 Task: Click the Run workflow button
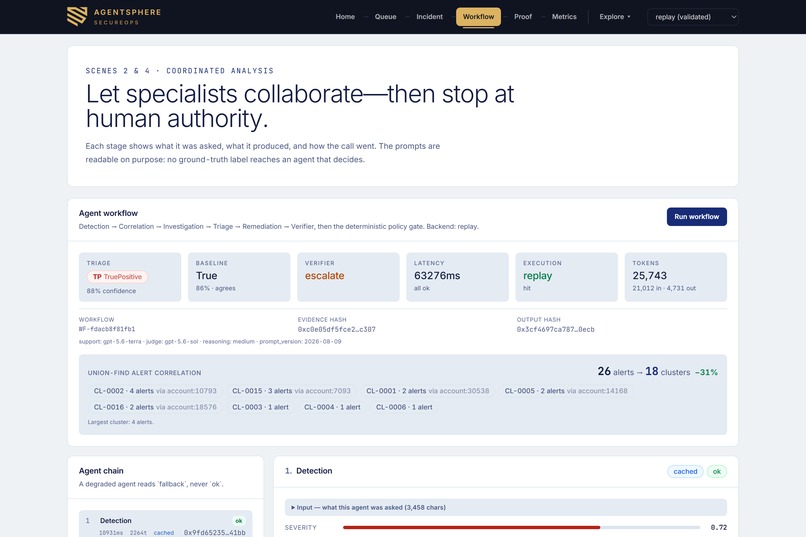pos(697,217)
